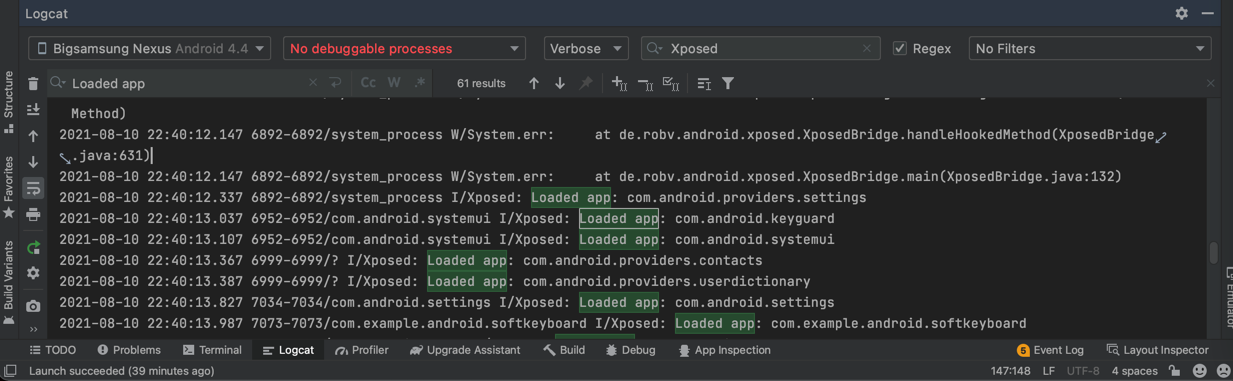Clear the logcat with trash icon

pyautogui.click(x=33, y=84)
